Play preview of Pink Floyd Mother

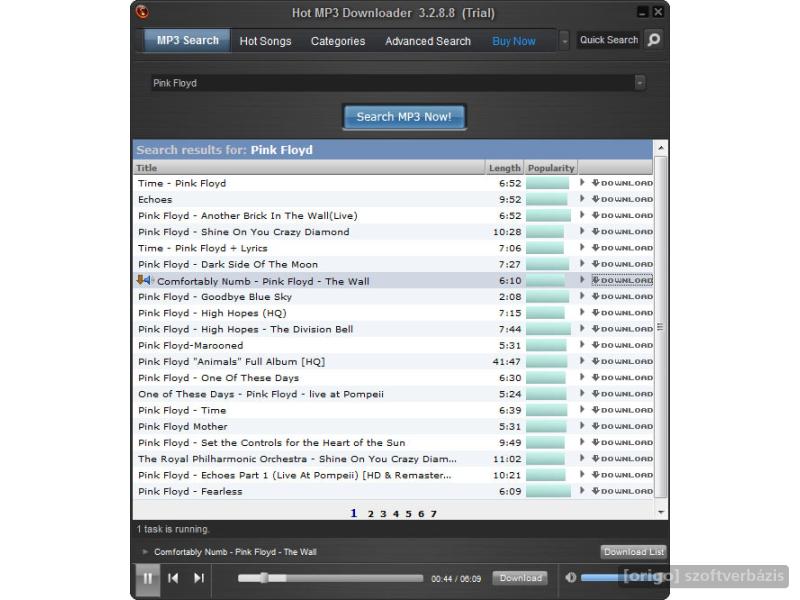[582, 426]
